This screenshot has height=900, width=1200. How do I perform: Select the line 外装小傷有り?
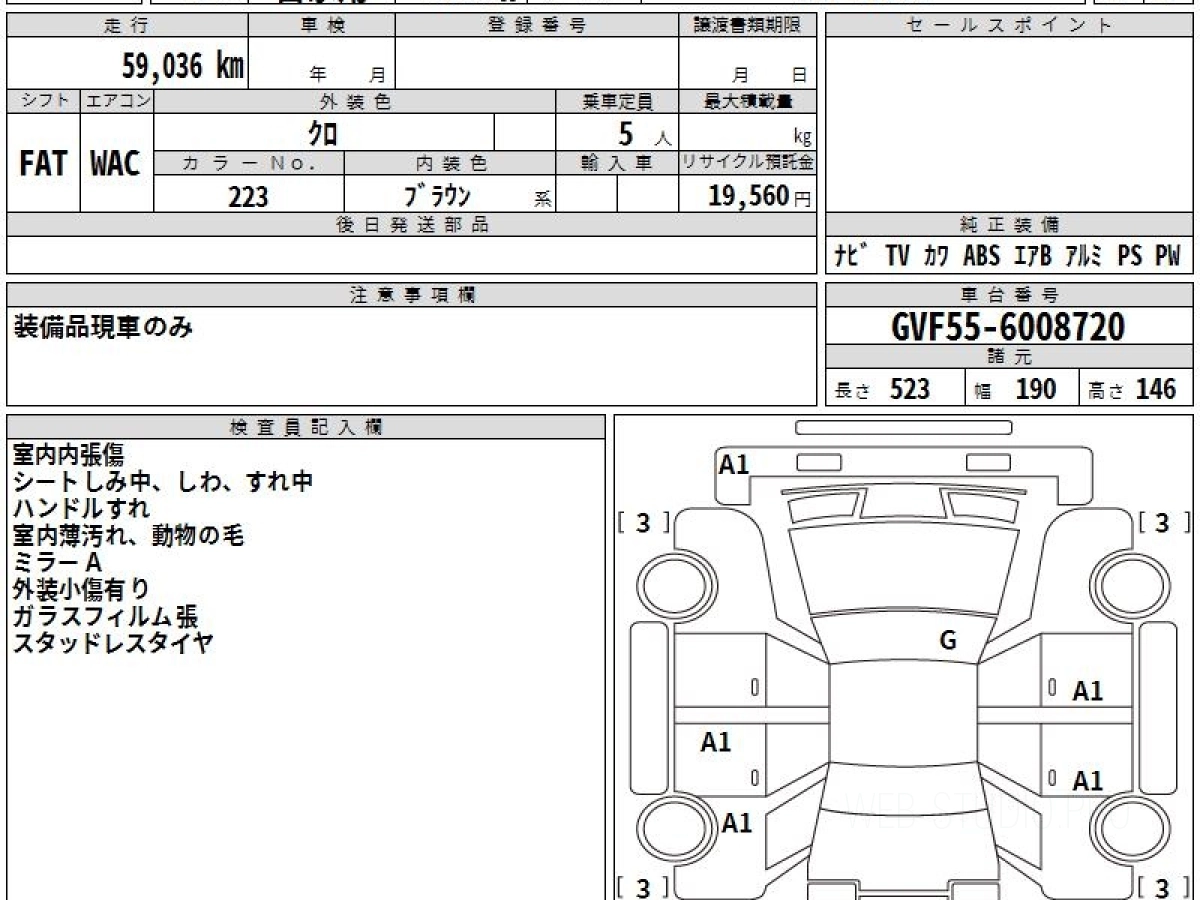pyautogui.click(x=81, y=590)
